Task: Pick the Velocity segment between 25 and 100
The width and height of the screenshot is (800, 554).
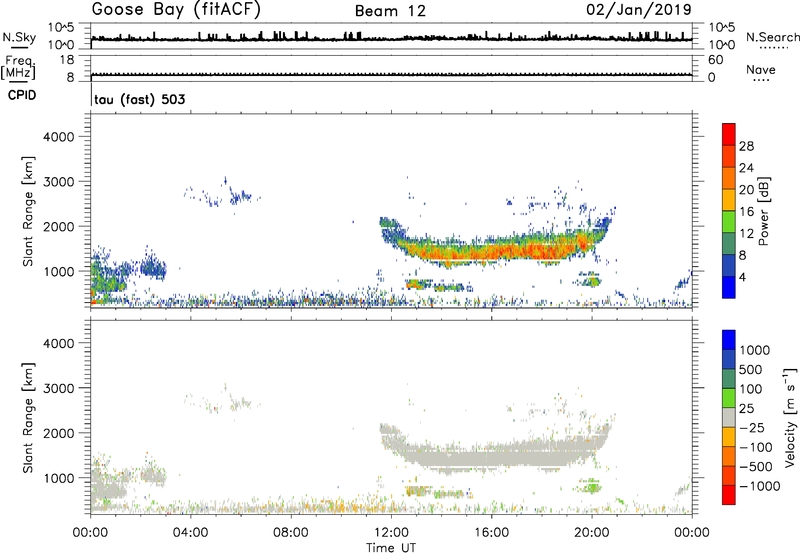Action: coord(729,398)
